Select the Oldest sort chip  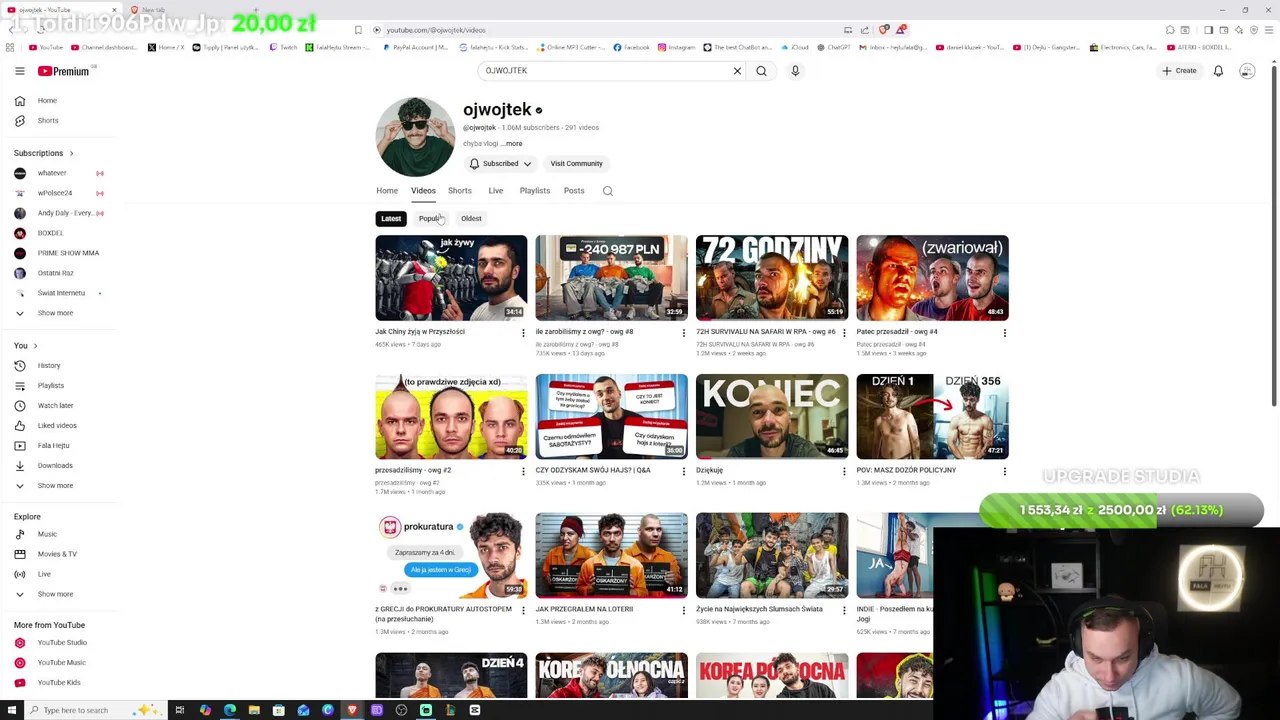(x=471, y=219)
